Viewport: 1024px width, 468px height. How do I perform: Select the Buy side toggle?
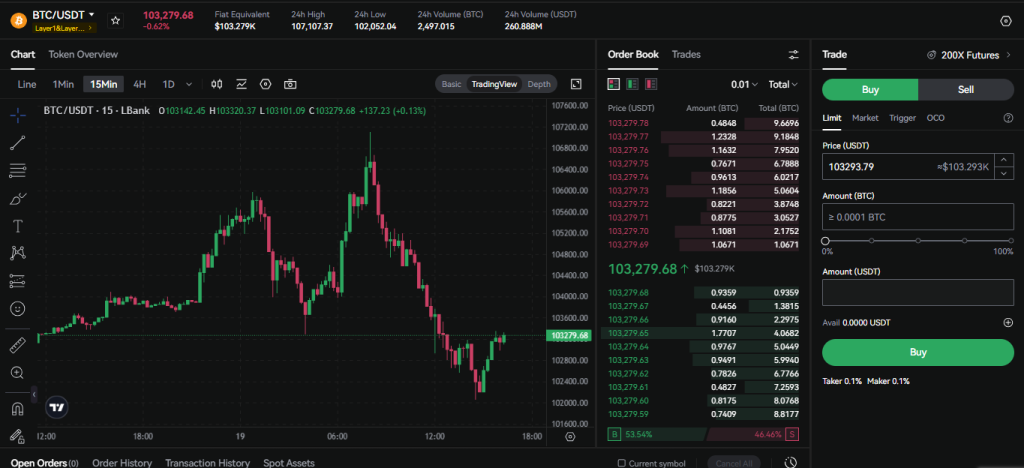click(870, 89)
